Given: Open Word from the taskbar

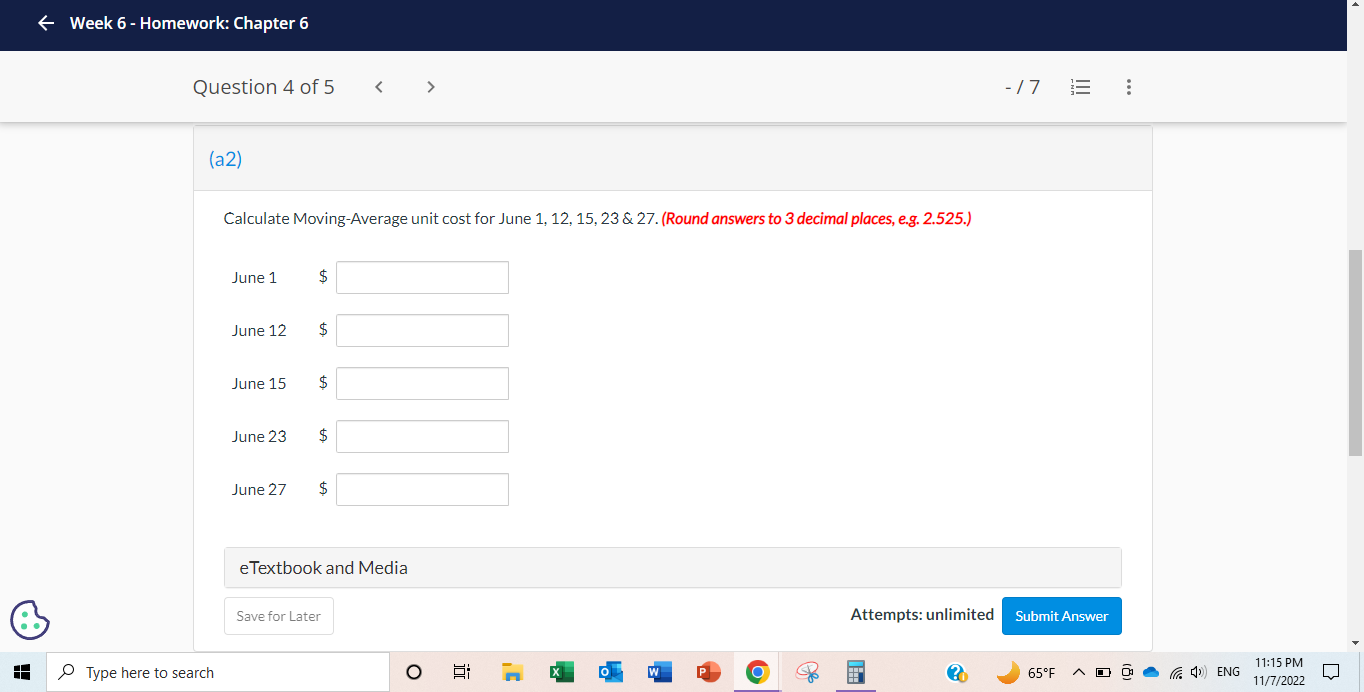Looking at the screenshot, I should tap(659, 673).
